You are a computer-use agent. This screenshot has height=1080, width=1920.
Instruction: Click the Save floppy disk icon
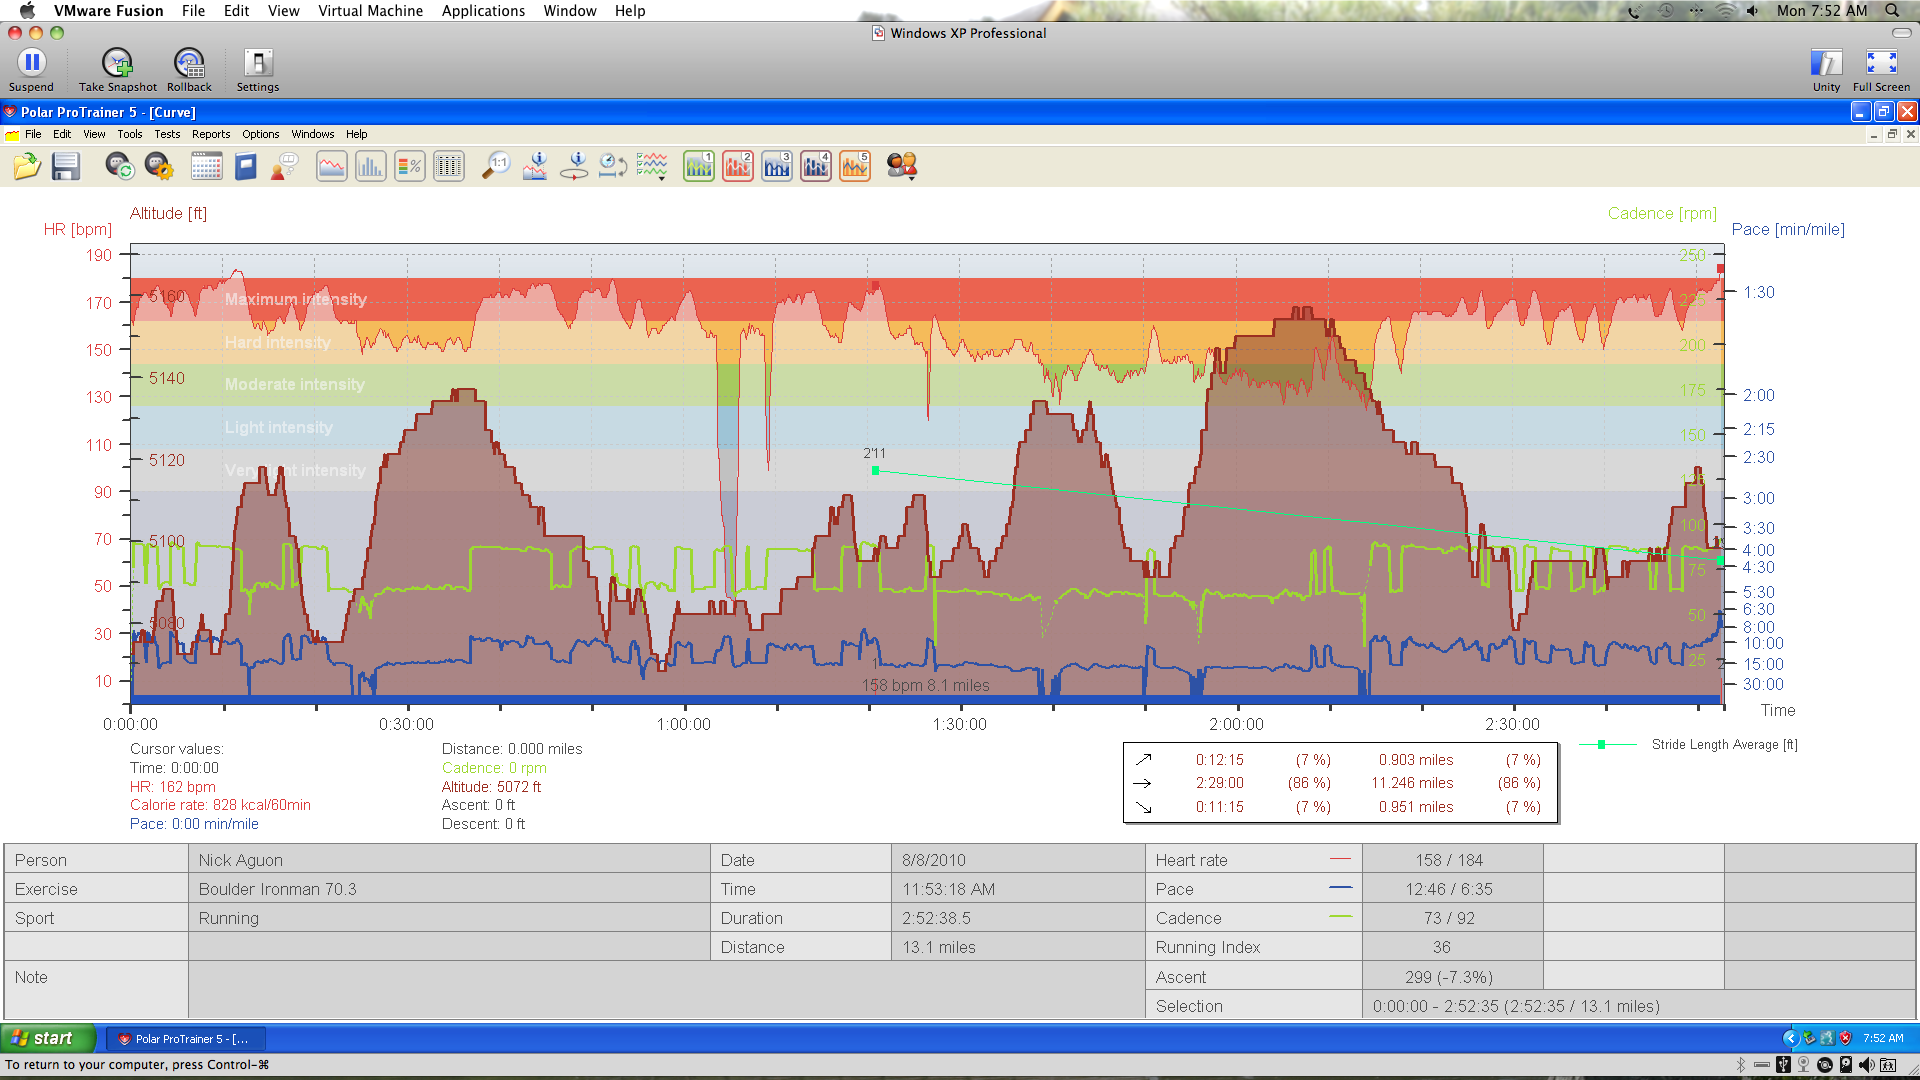pos(66,166)
